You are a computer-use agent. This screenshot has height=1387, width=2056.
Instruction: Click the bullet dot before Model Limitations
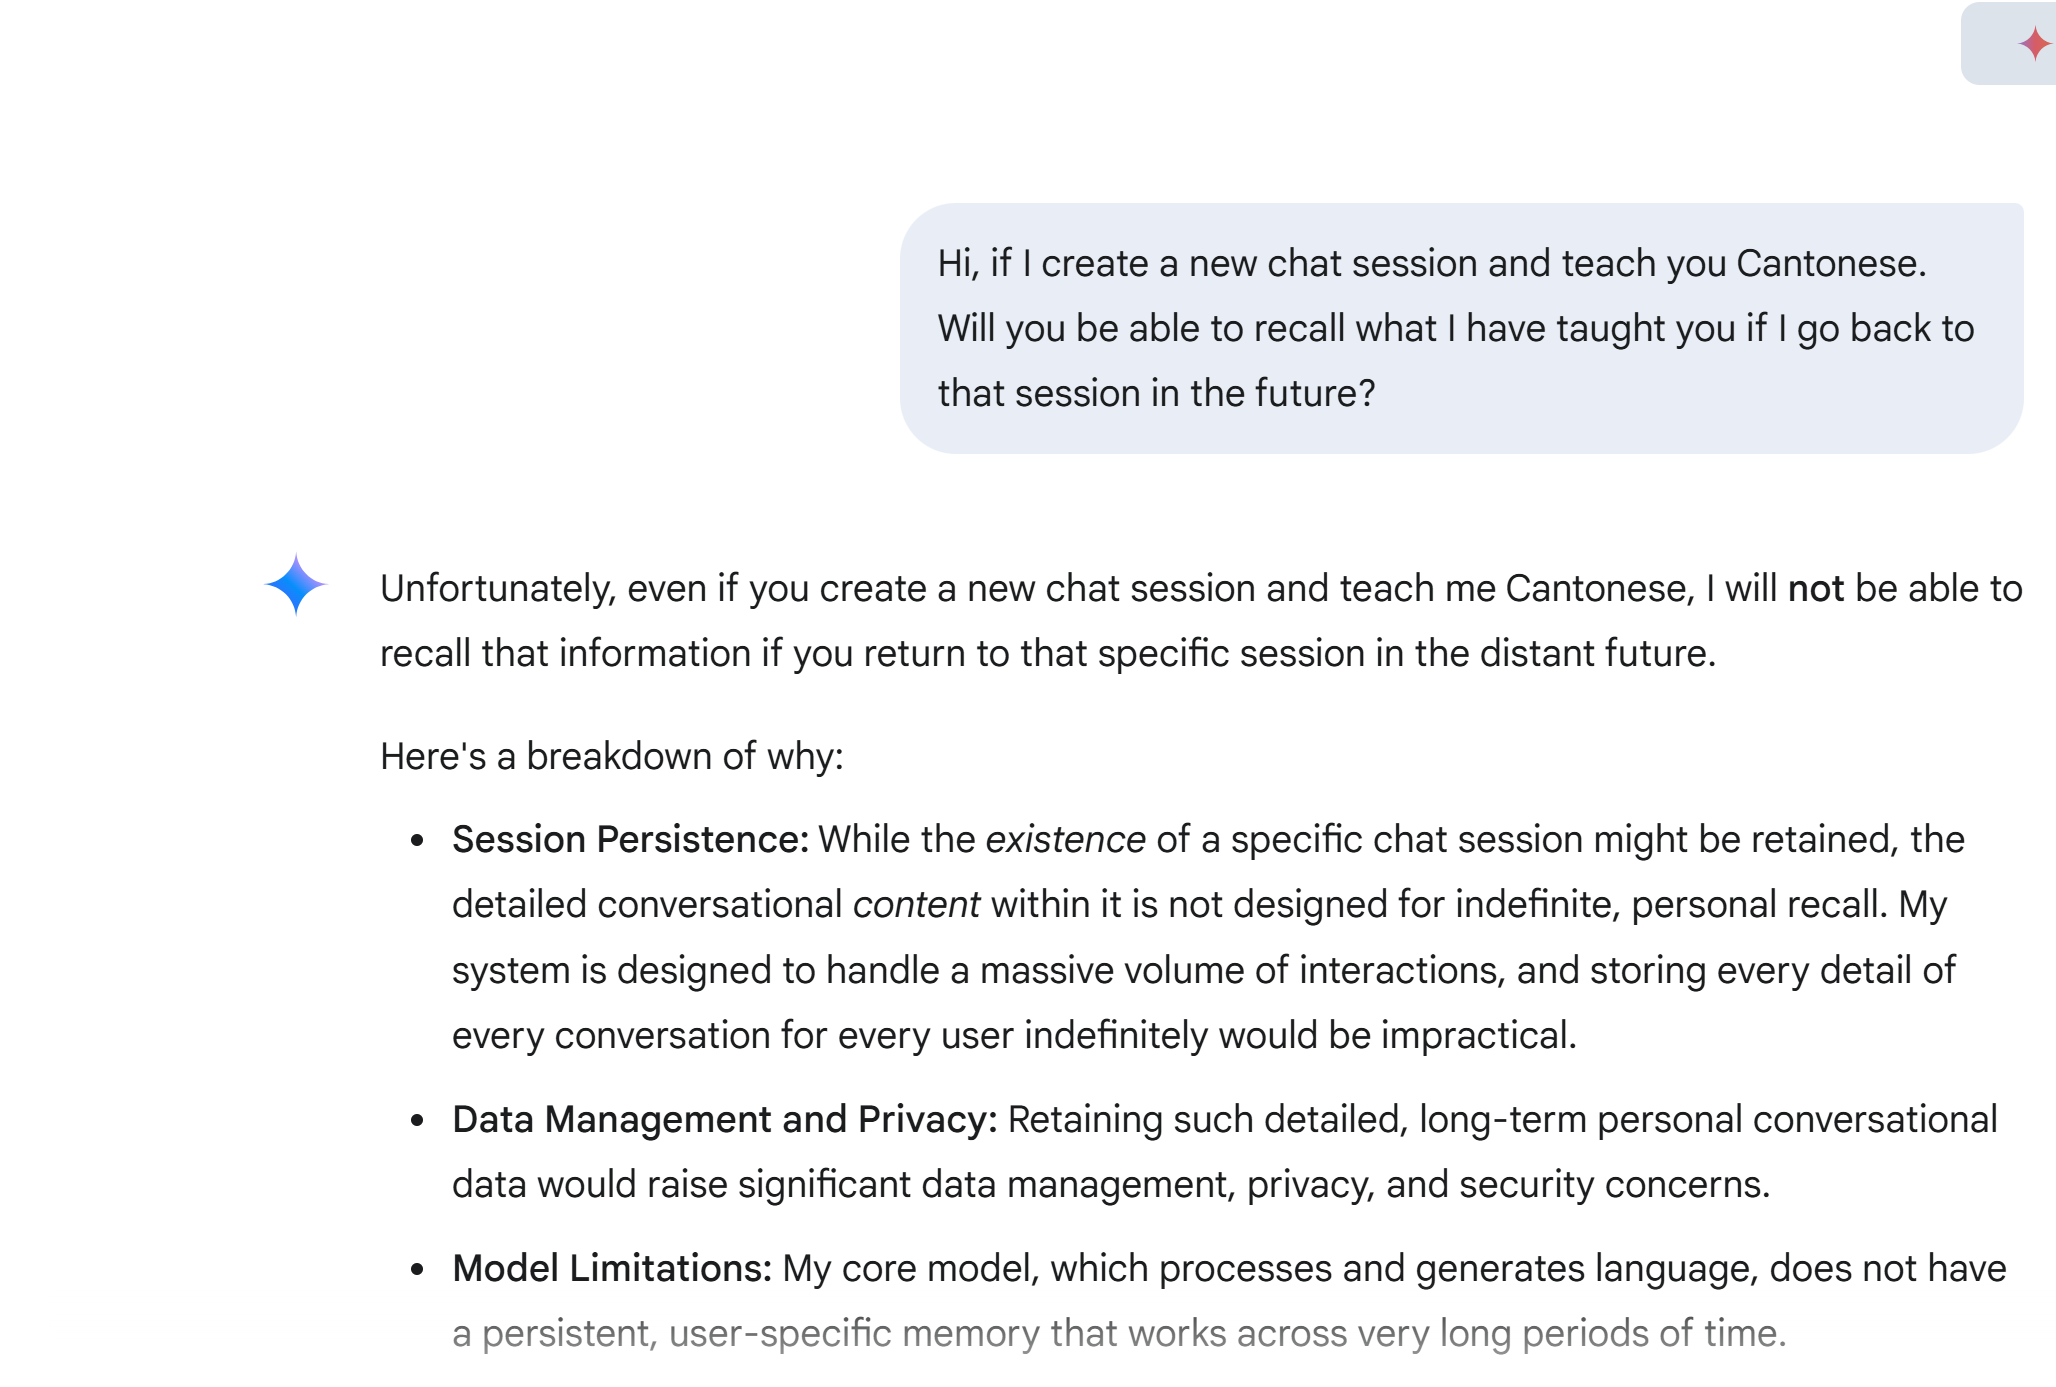(x=418, y=1270)
